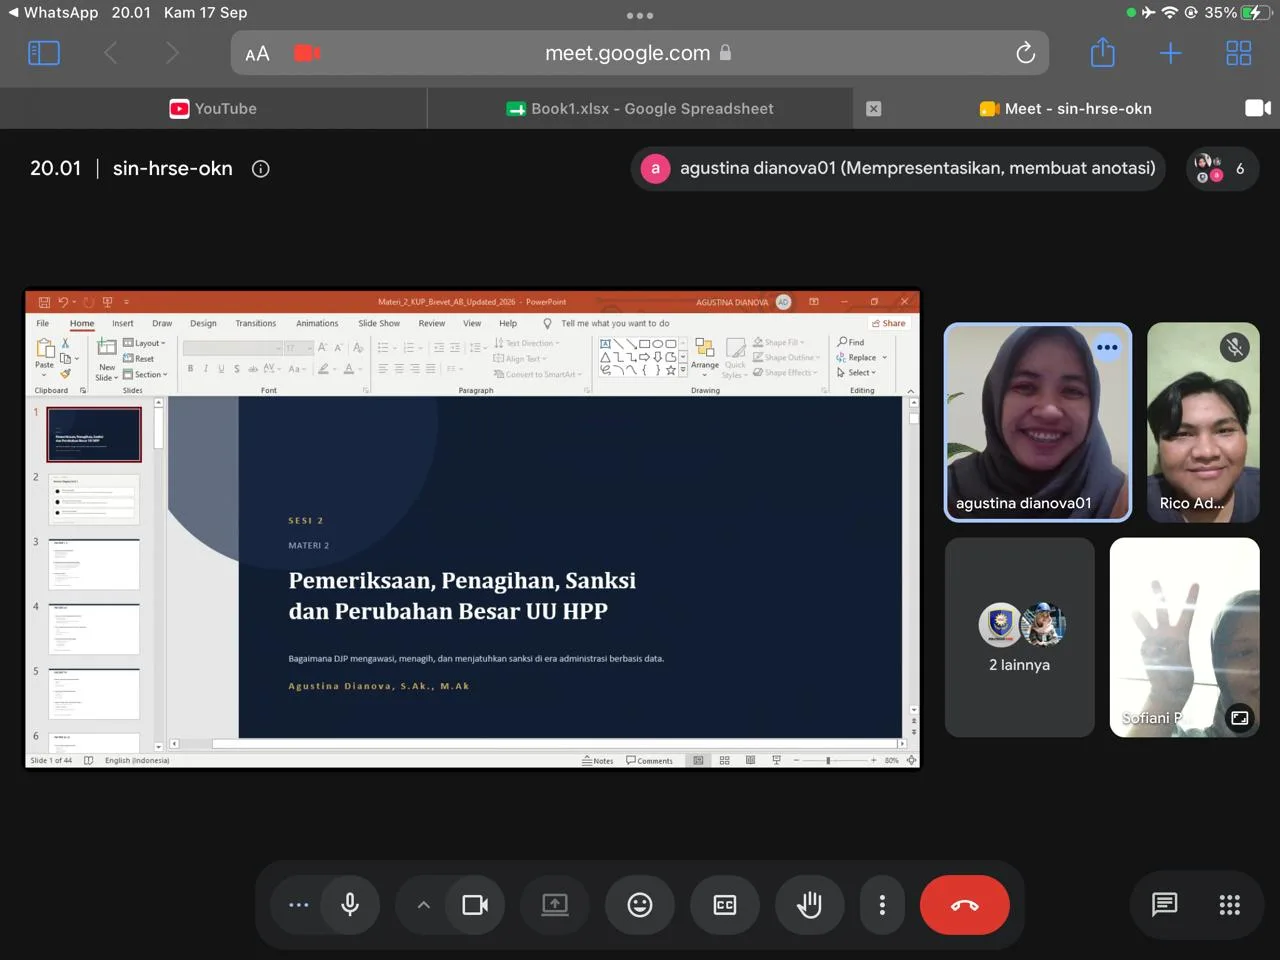The image size is (1280, 960).
Task: Add a new Safari tab
Action: tap(1171, 53)
